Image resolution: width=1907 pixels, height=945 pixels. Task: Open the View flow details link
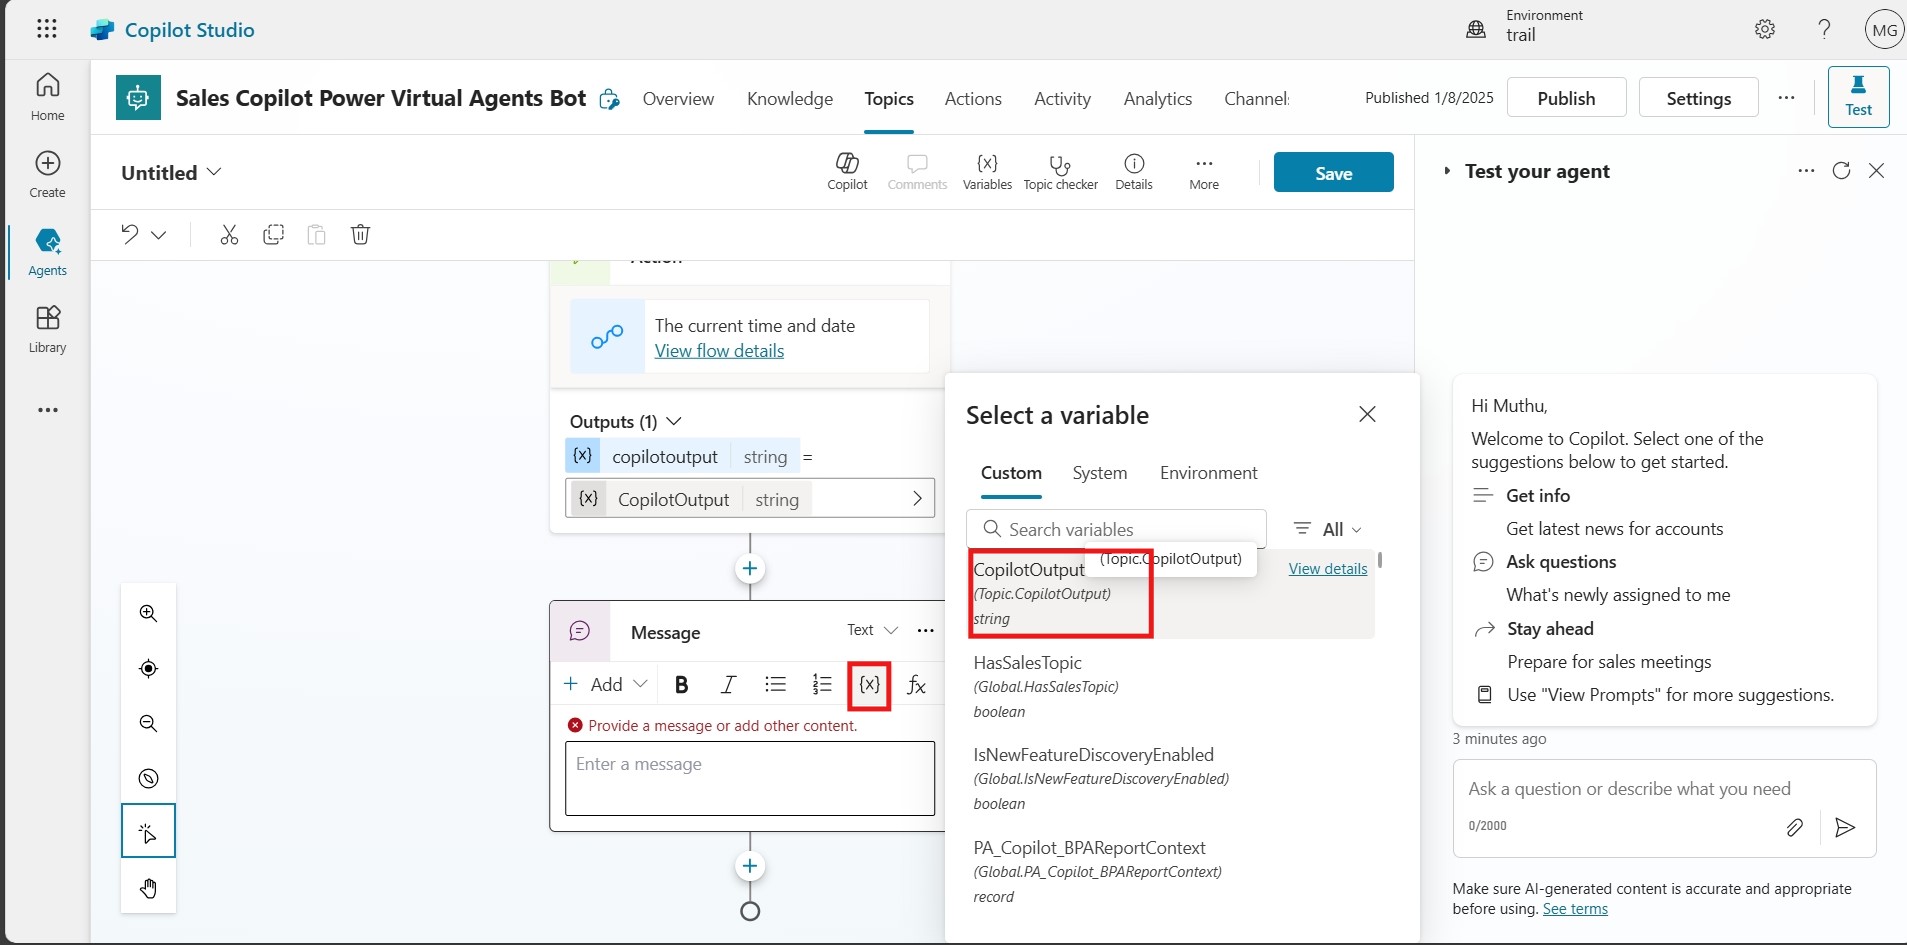719,351
